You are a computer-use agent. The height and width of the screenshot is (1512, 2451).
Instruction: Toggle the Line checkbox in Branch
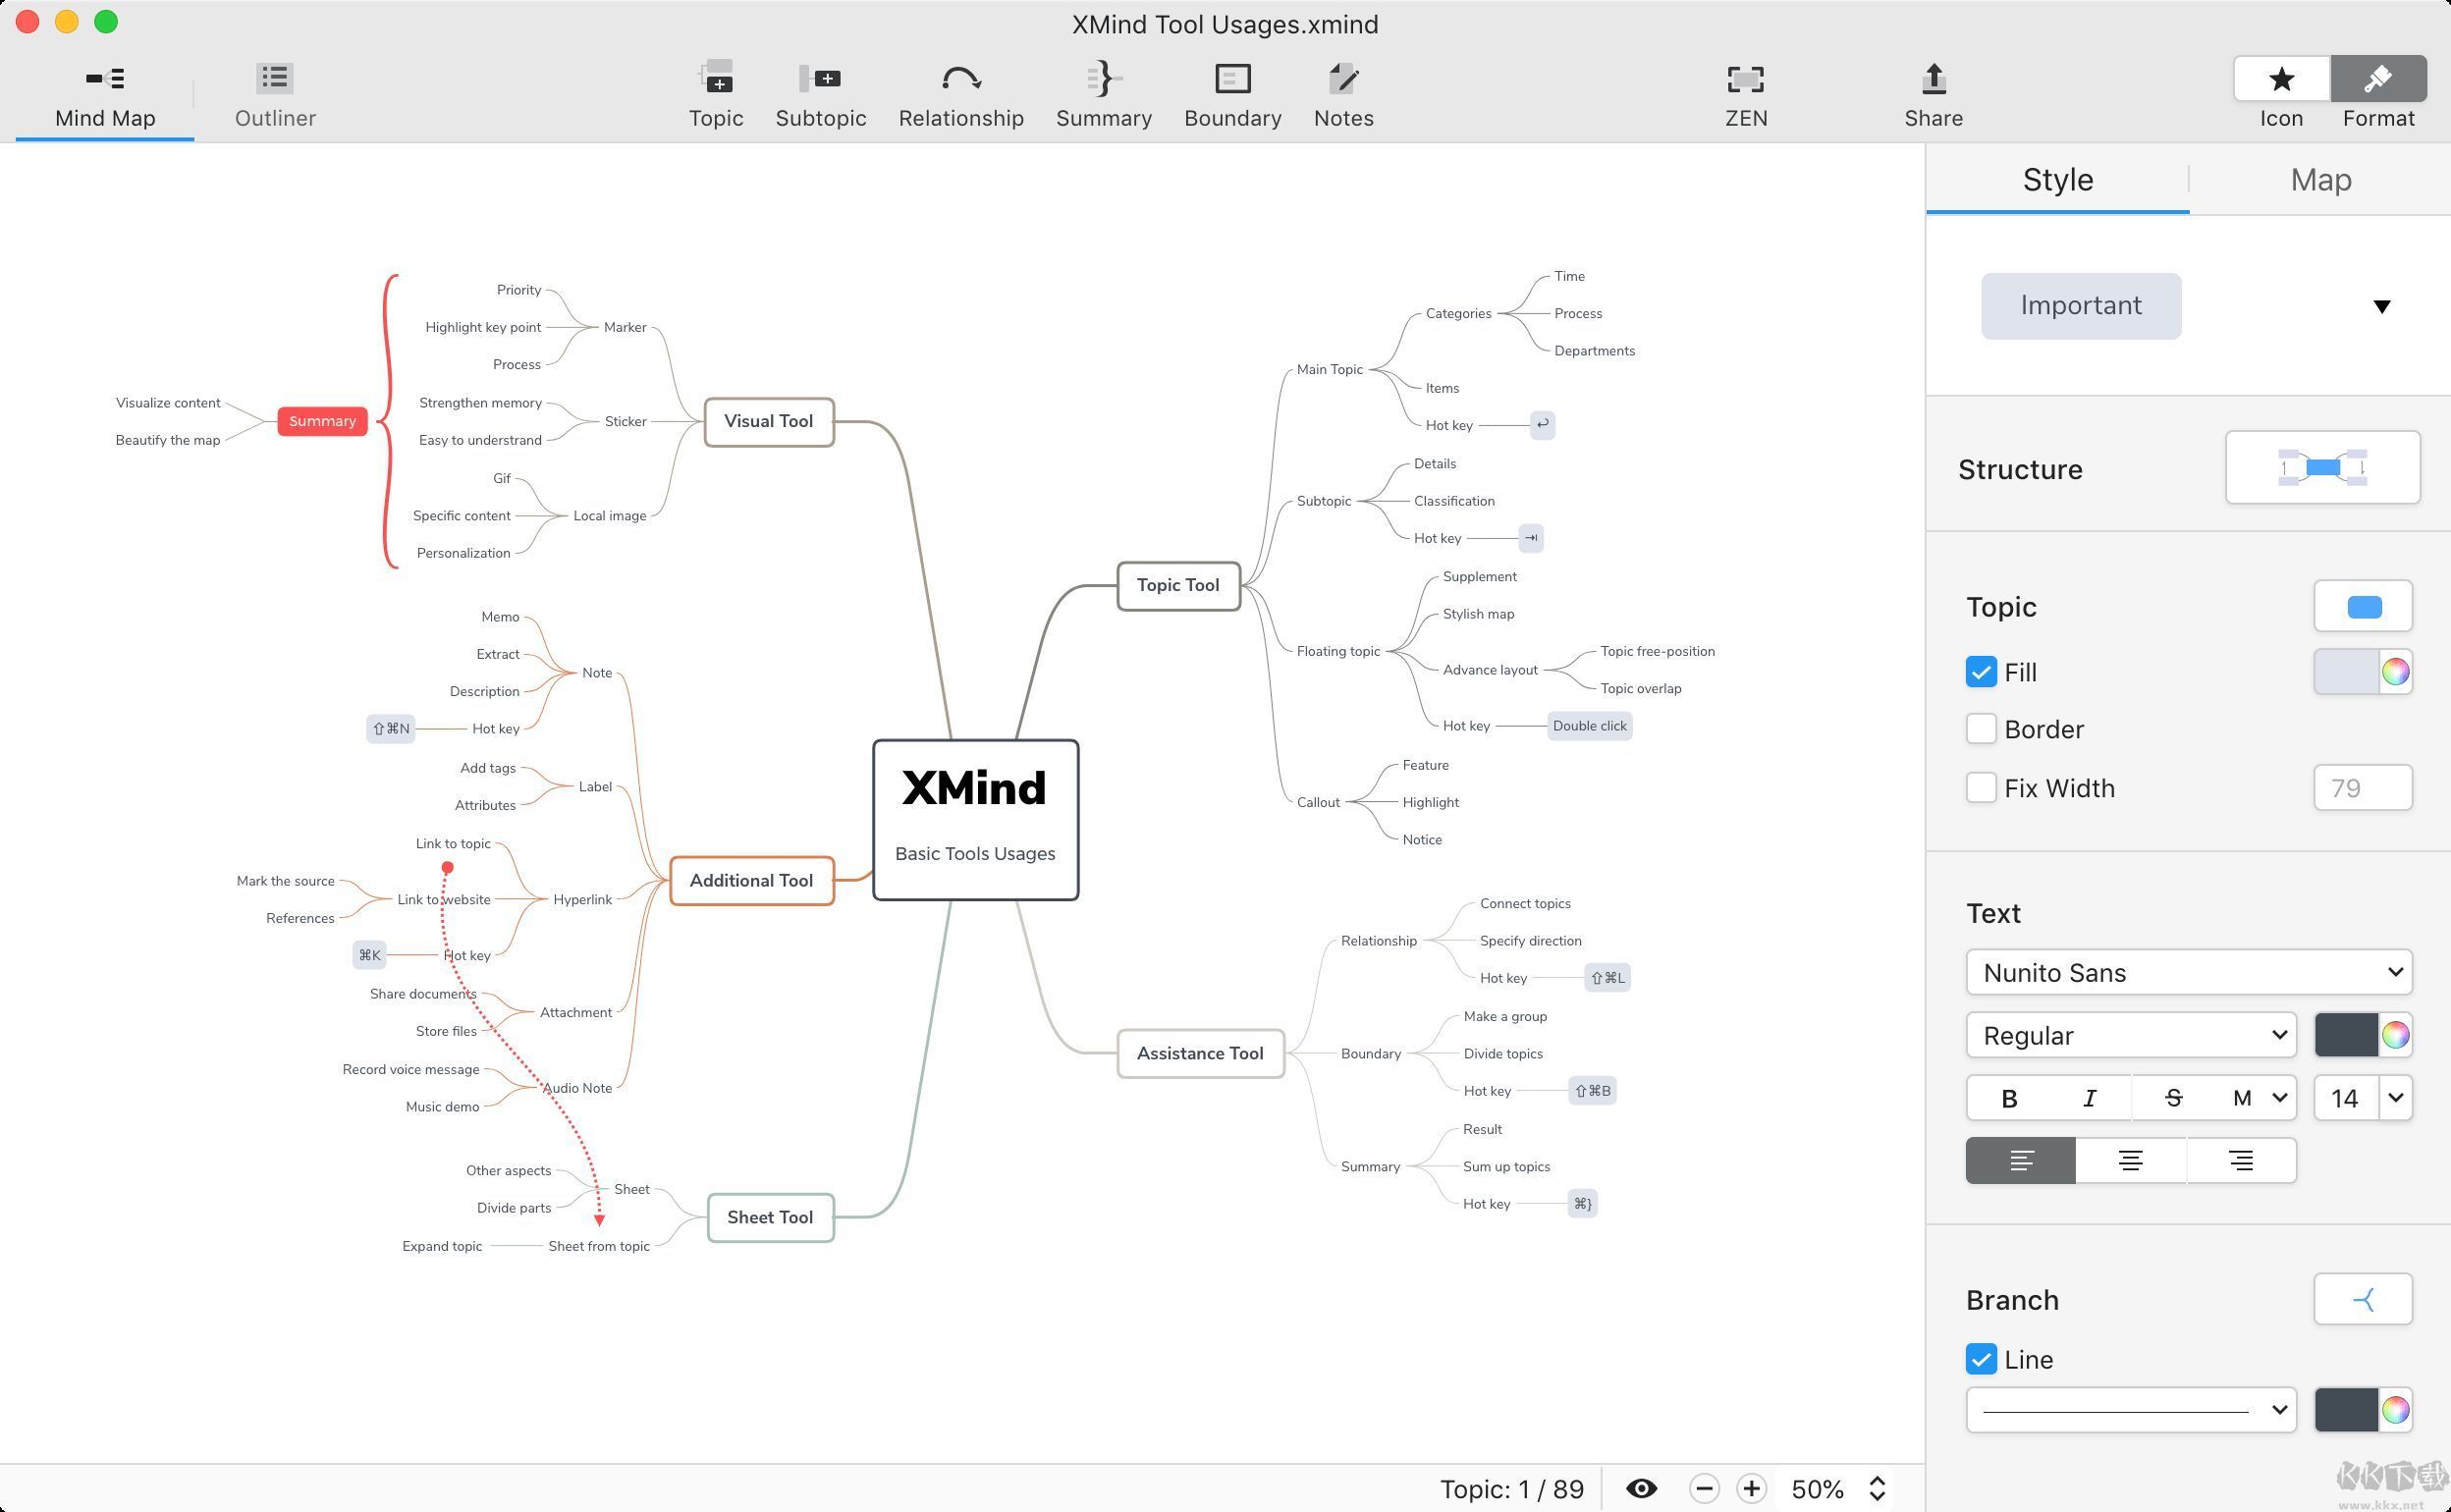(x=1980, y=1360)
